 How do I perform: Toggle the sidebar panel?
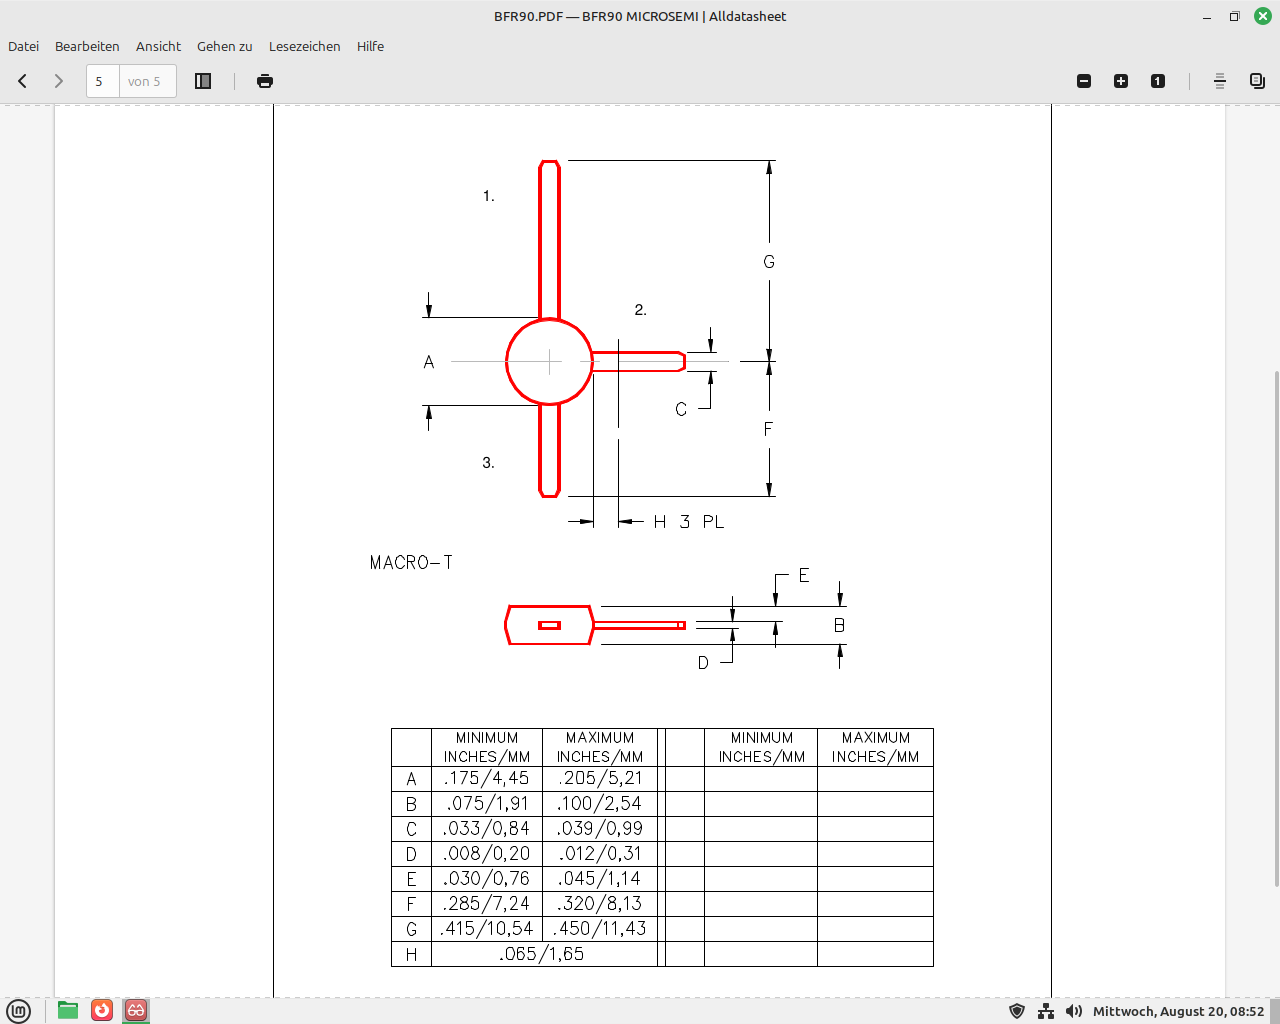coord(203,81)
